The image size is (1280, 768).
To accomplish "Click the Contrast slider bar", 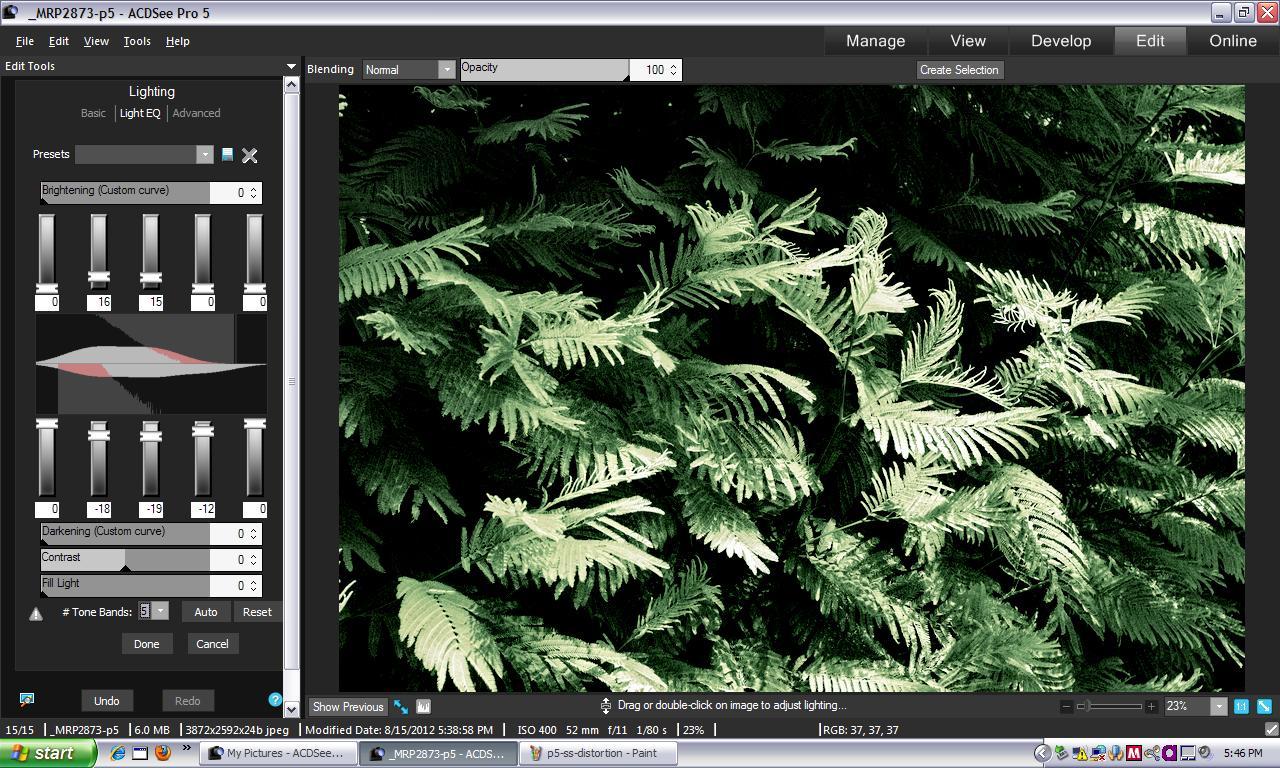I will point(125,559).
